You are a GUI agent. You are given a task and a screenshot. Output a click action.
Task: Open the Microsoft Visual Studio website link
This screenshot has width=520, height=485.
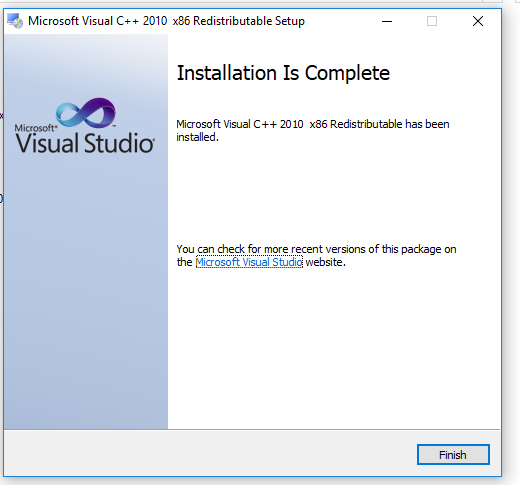pyautogui.click(x=249, y=262)
